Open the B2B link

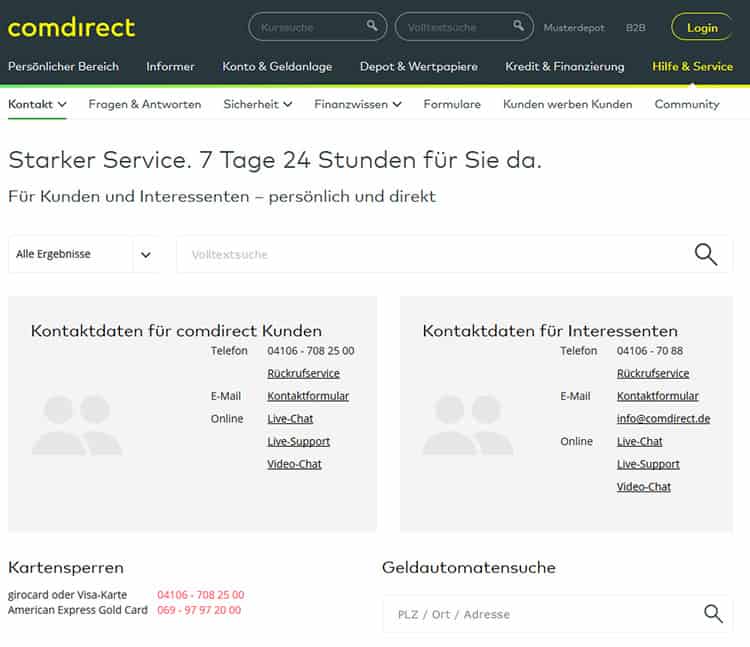[635, 28]
